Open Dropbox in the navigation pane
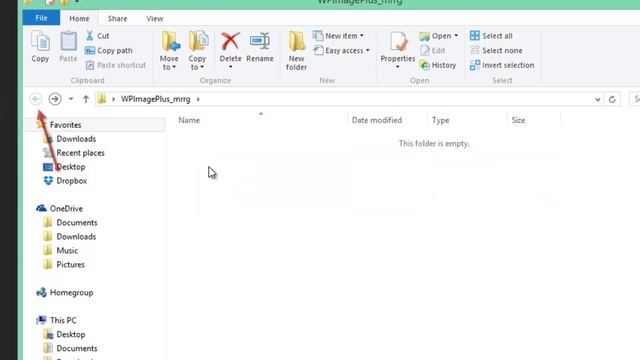 [71, 180]
